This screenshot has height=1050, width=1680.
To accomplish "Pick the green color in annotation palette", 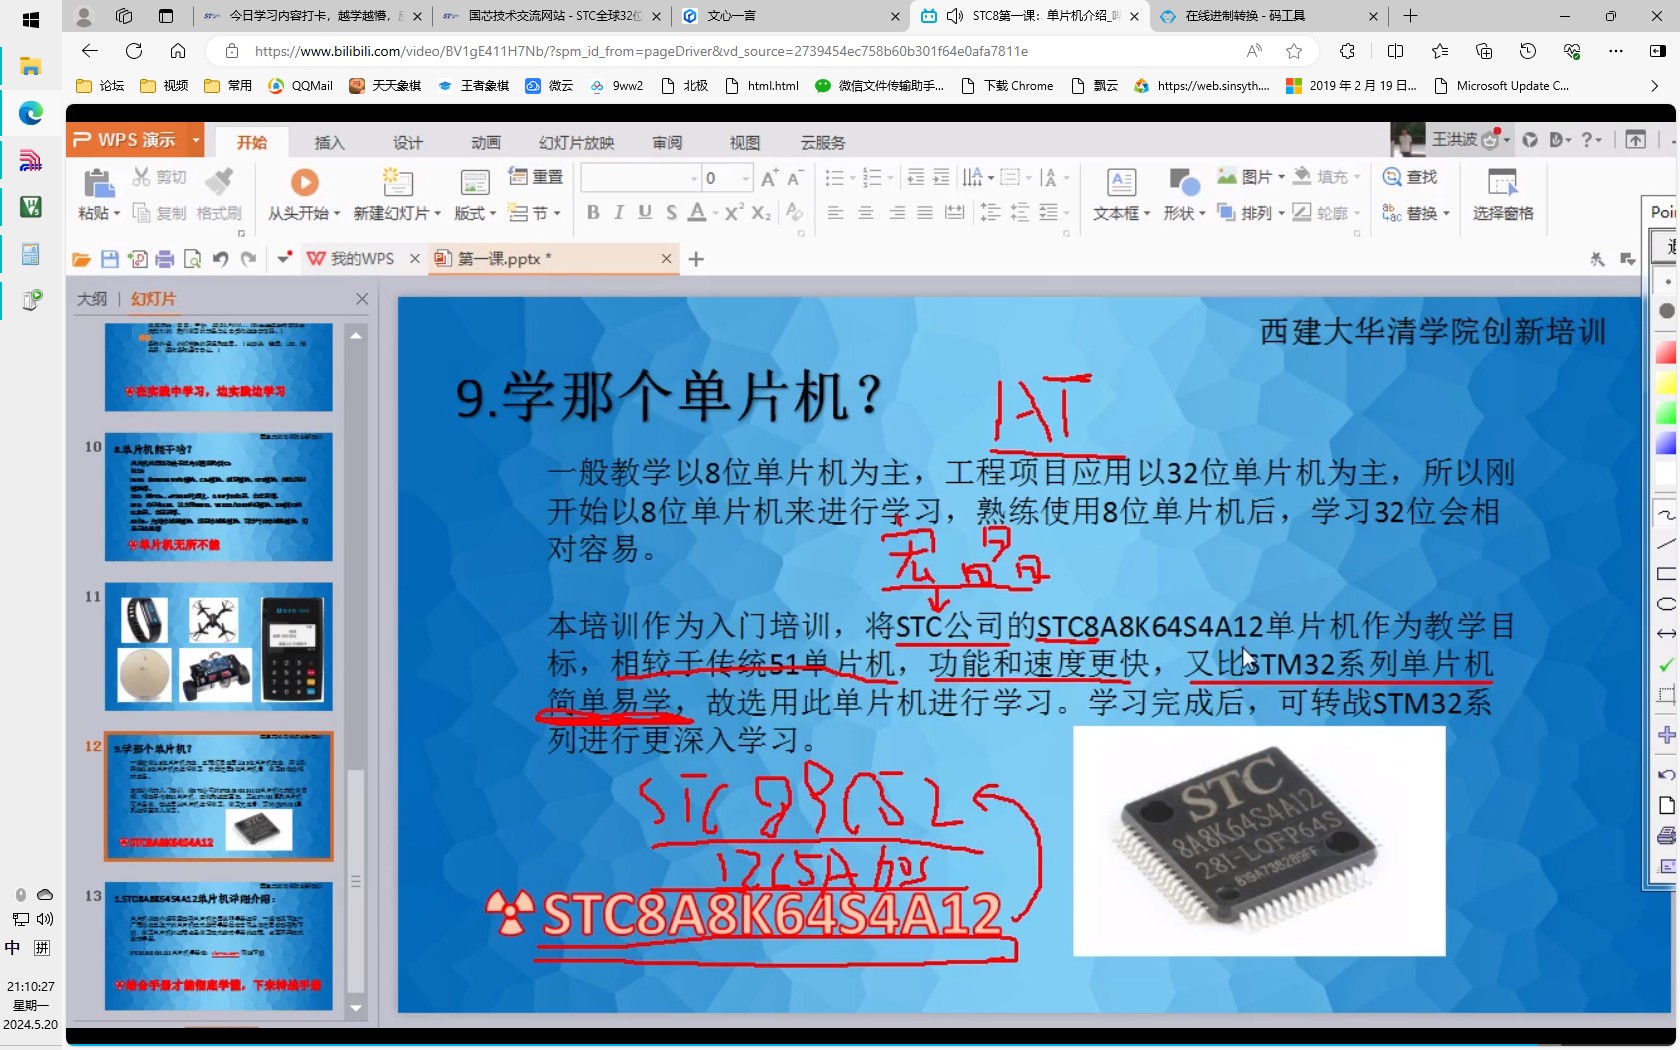I will click(x=1666, y=413).
